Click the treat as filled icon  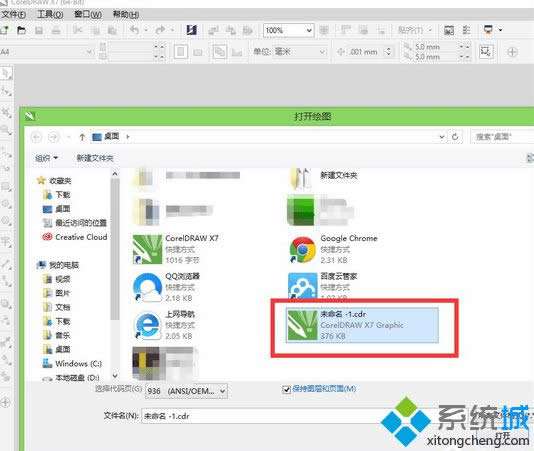(486, 52)
